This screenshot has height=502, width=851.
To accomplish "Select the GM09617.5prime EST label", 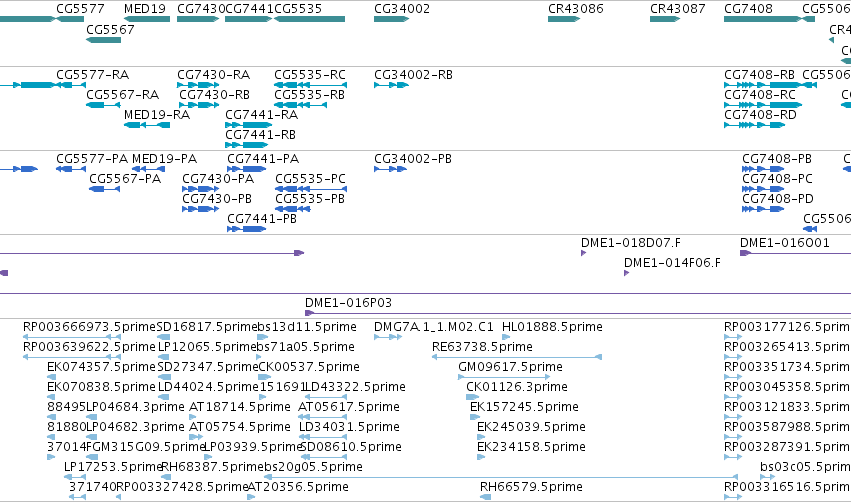I will [511, 367].
